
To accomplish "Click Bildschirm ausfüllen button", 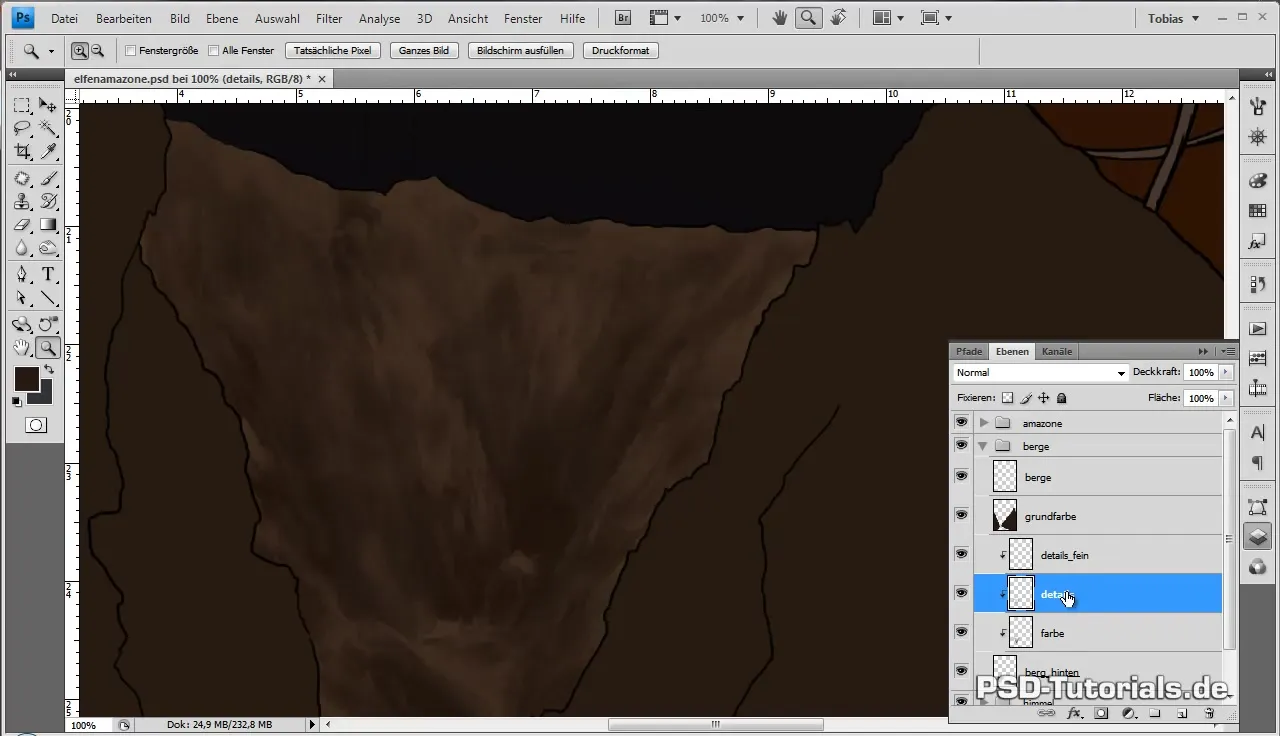I will 520,50.
